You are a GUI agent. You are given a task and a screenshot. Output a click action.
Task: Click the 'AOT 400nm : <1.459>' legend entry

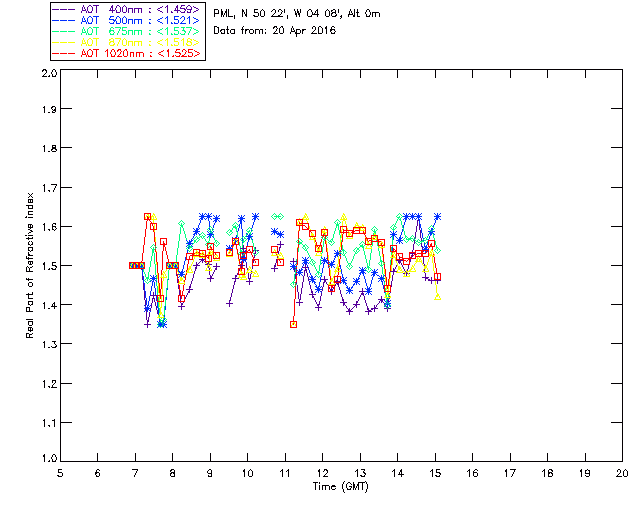tap(127, 9)
